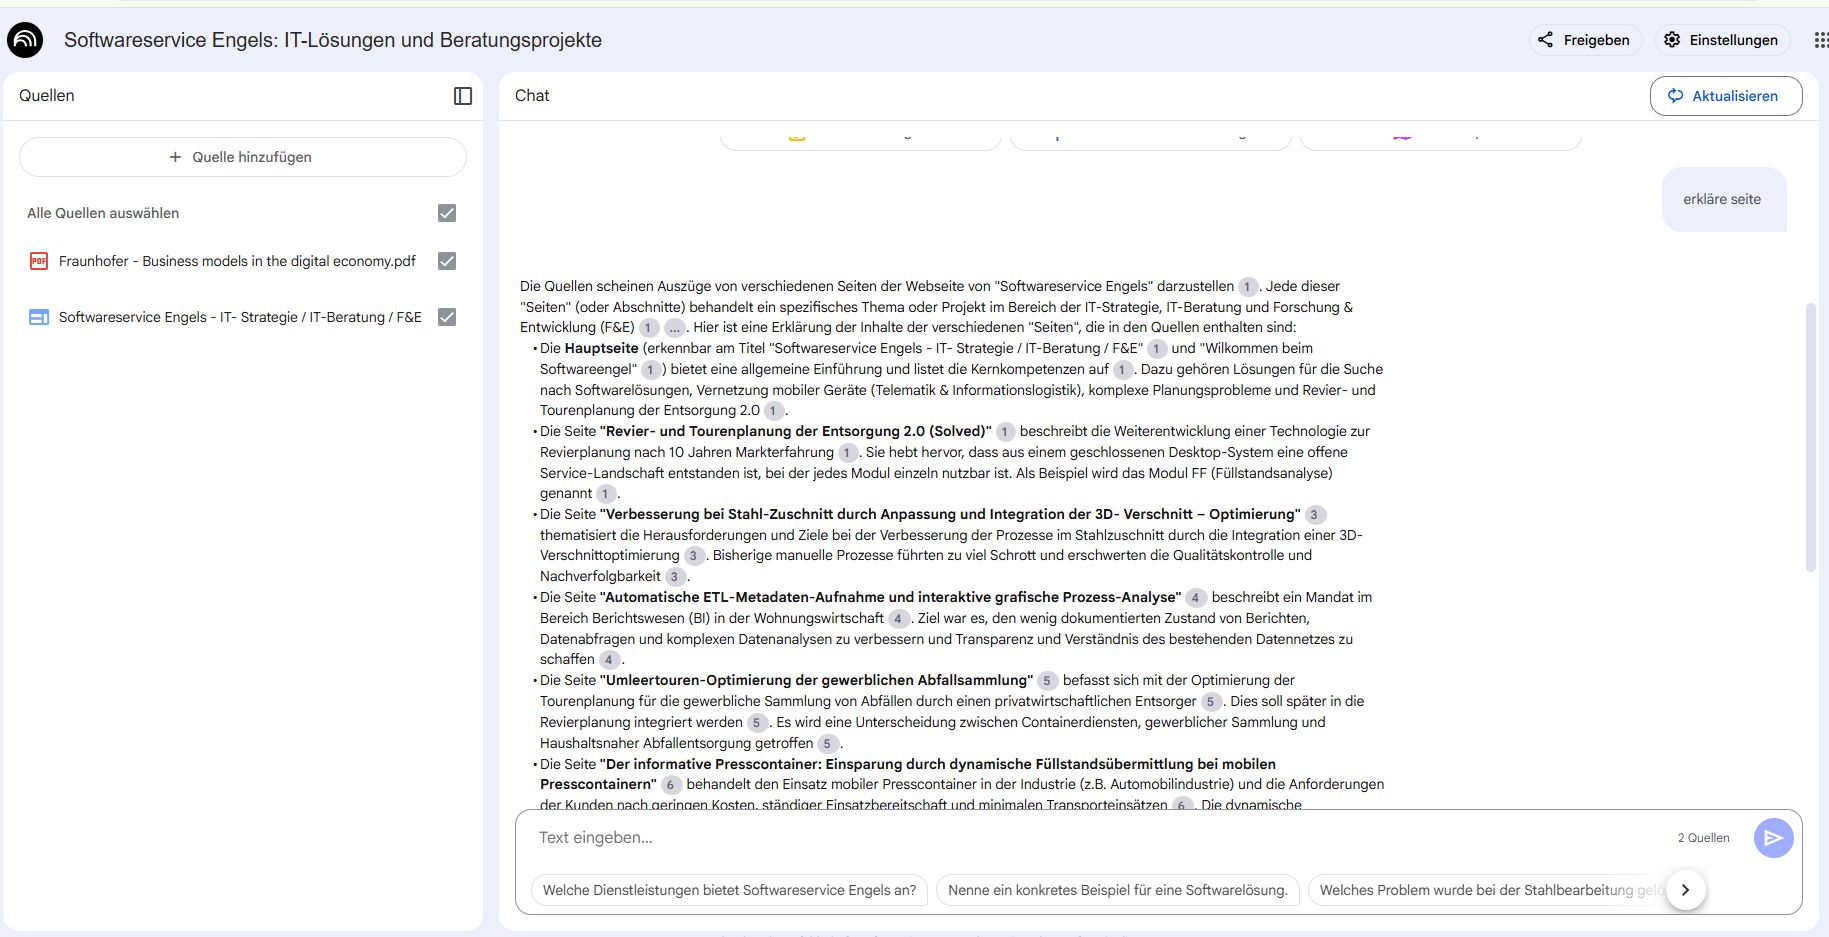This screenshot has height=937, width=1829.
Task: Click the NotebookLM logo icon
Action: [x=25, y=40]
